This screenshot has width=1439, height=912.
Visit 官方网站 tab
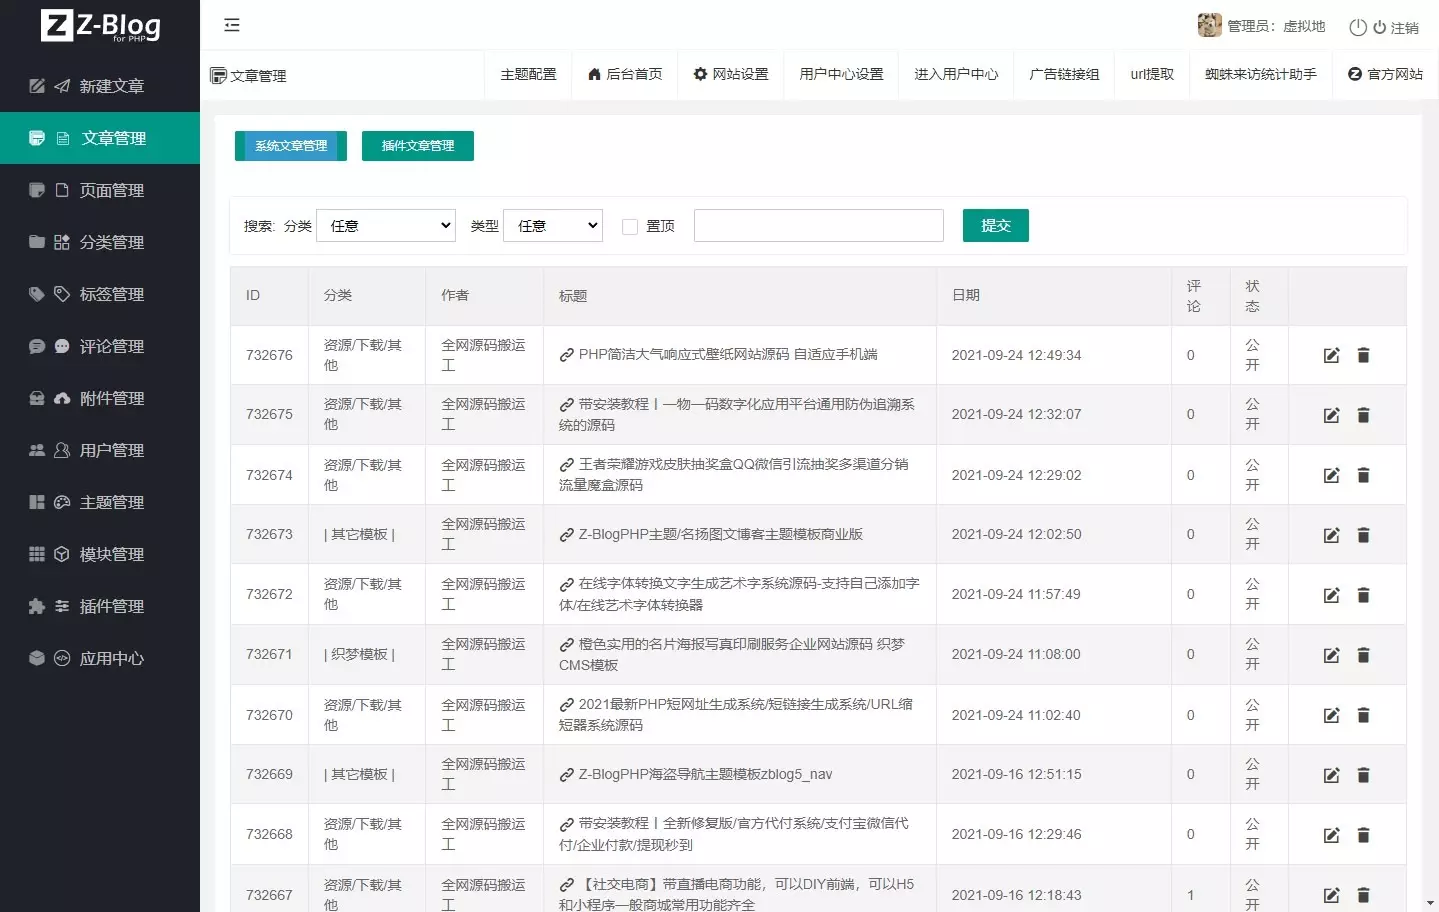[x=1385, y=74]
